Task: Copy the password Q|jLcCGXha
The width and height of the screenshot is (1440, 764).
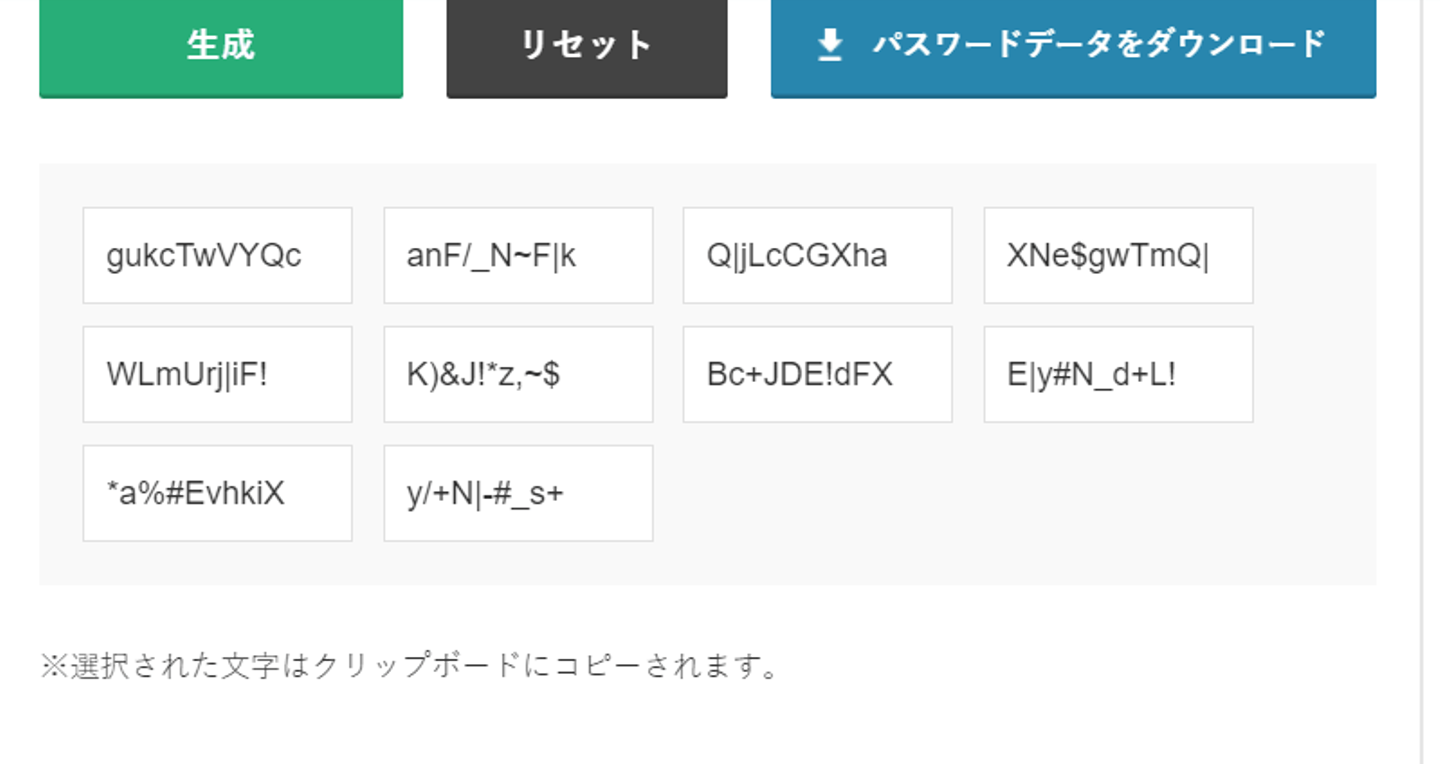Action: coord(817,256)
